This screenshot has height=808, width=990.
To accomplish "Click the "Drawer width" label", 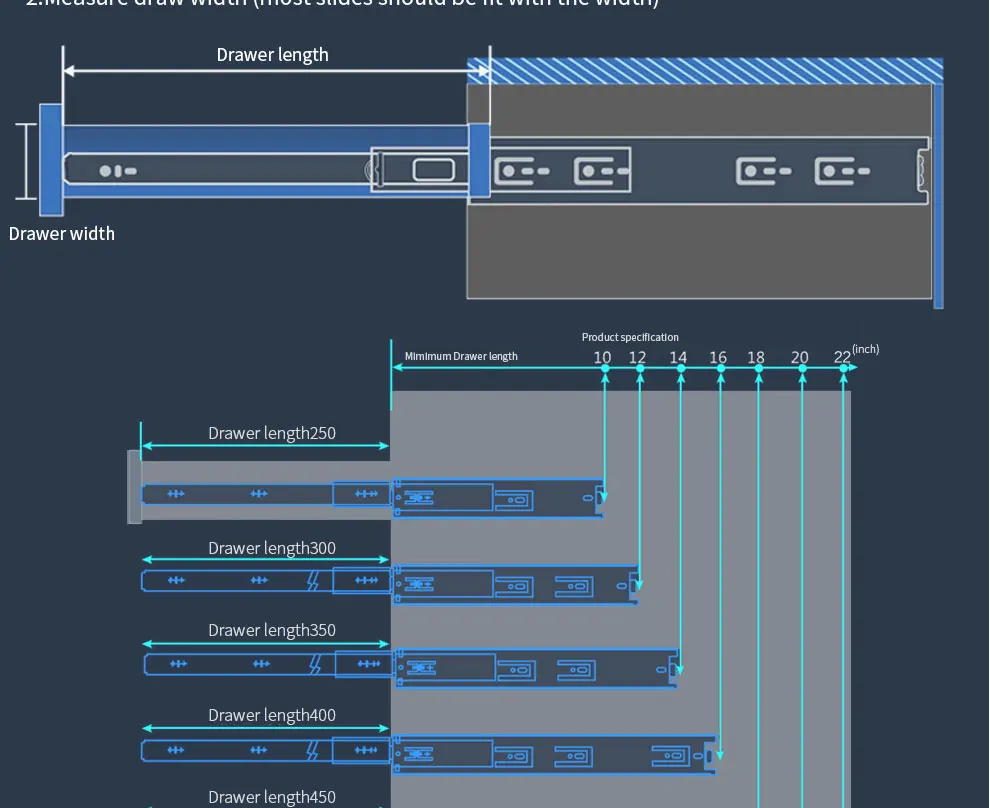I will [x=62, y=234].
